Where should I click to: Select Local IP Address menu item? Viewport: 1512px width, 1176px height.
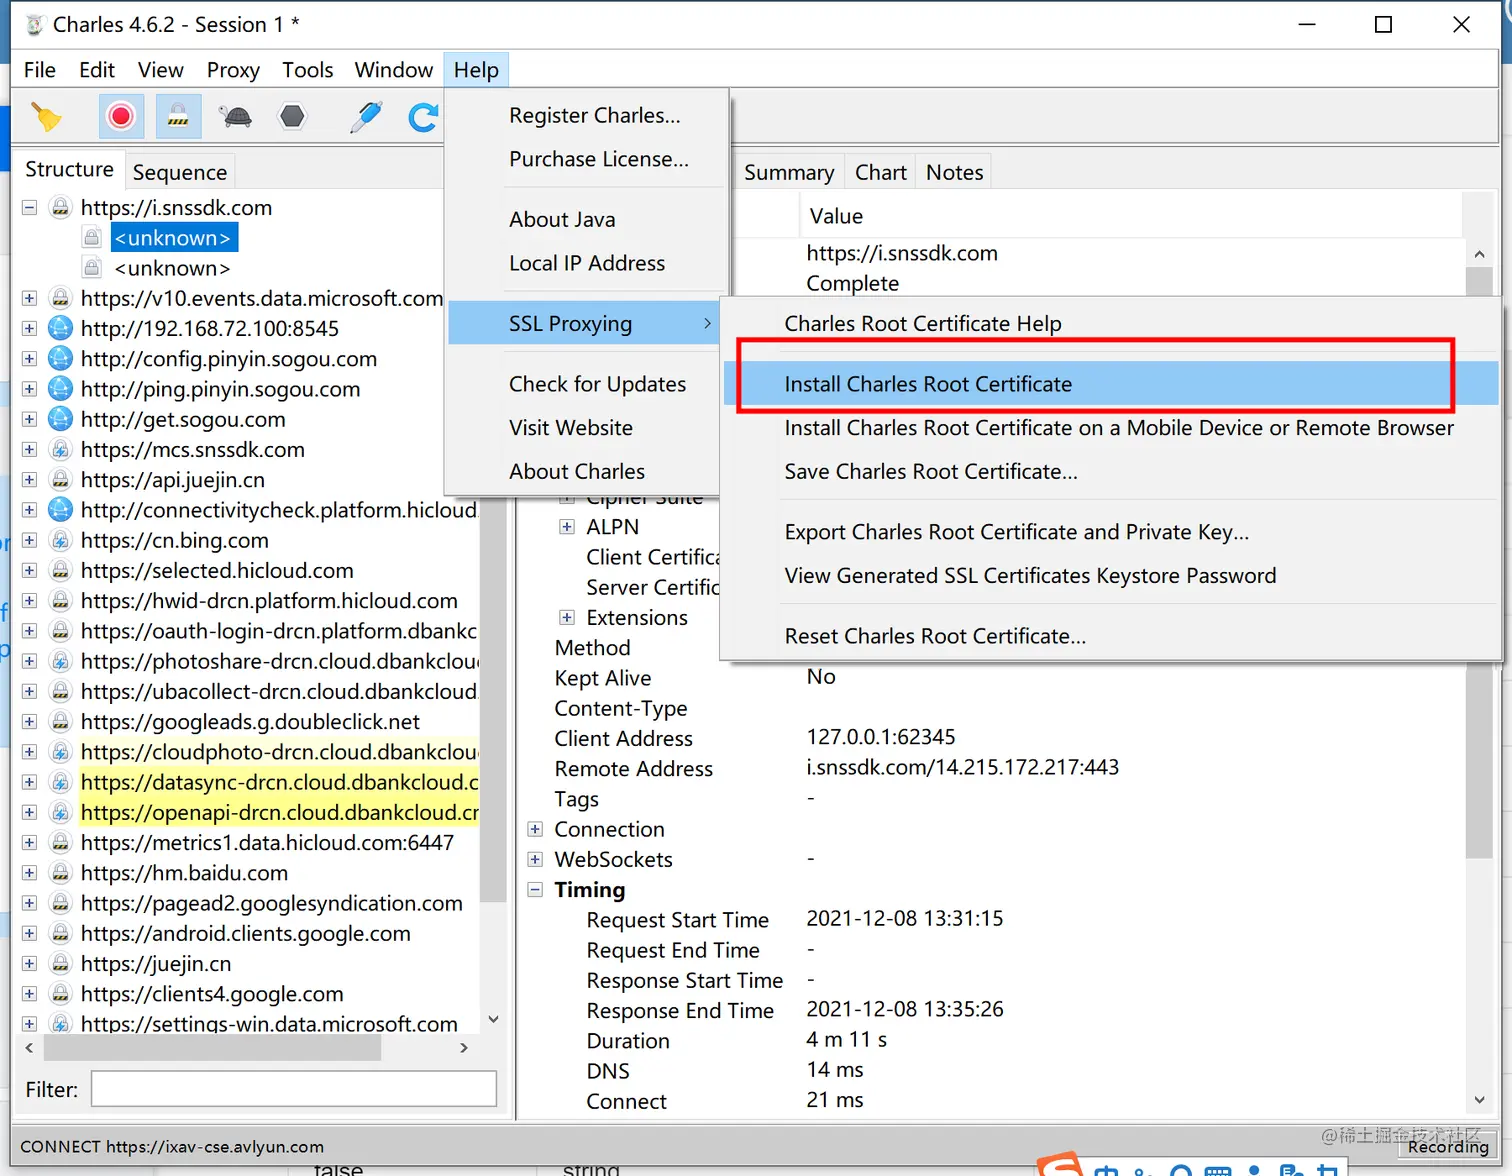[587, 264]
